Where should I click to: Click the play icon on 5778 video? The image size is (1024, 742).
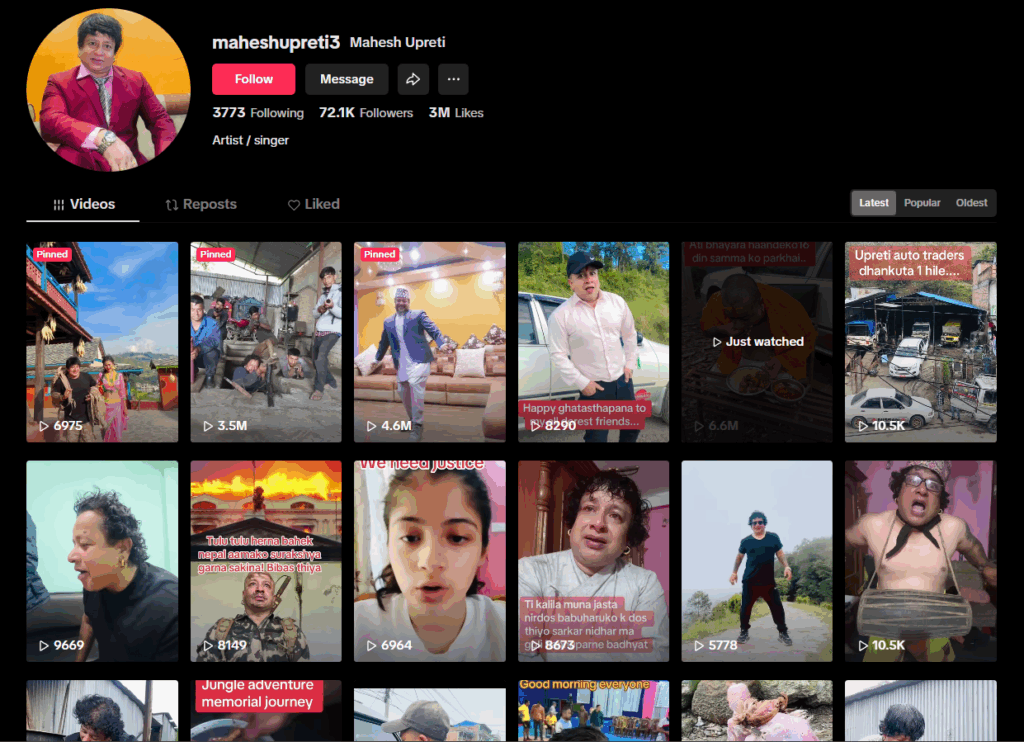coord(699,645)
